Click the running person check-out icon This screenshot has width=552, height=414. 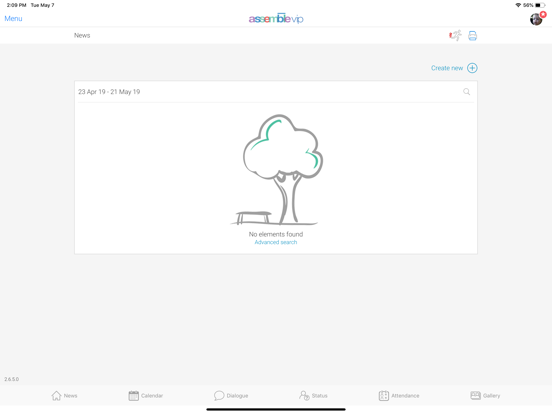[x=455, y=36]
